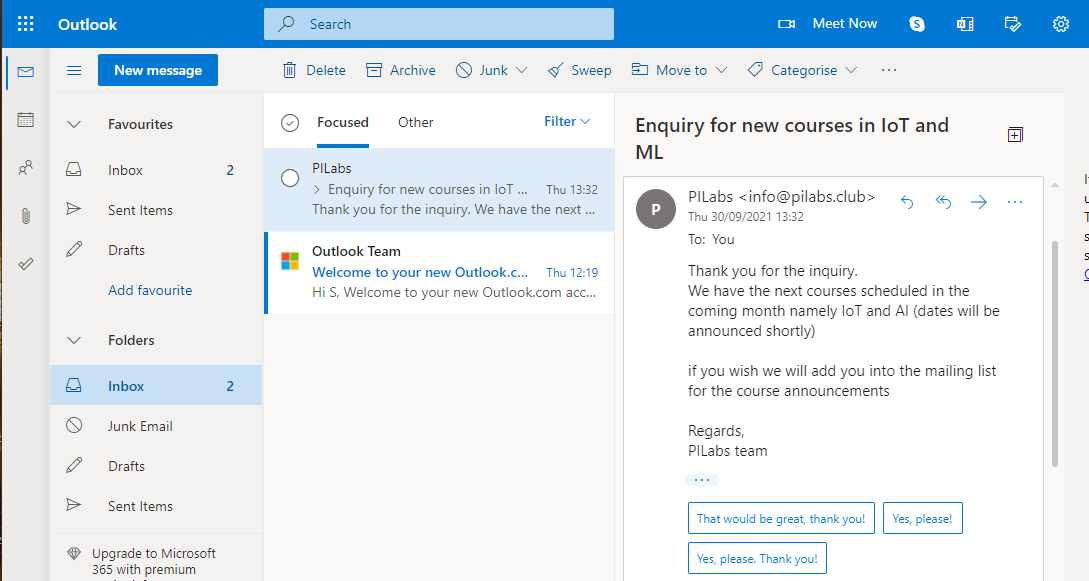Image resolution: width=1089 pixels, height=581 pixels.
Task: Toggle the hamburger navigation pane icon
Action: coord(74,70)
